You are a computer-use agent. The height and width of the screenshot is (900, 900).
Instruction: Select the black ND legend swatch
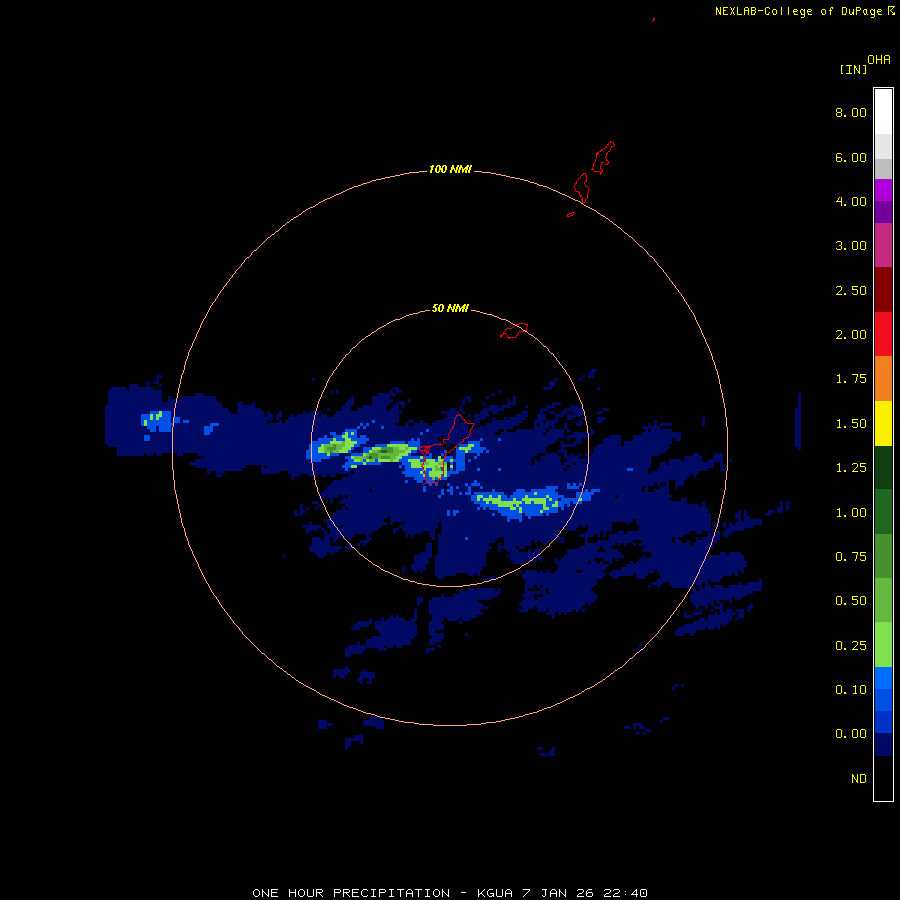click(x=883, y=778)
